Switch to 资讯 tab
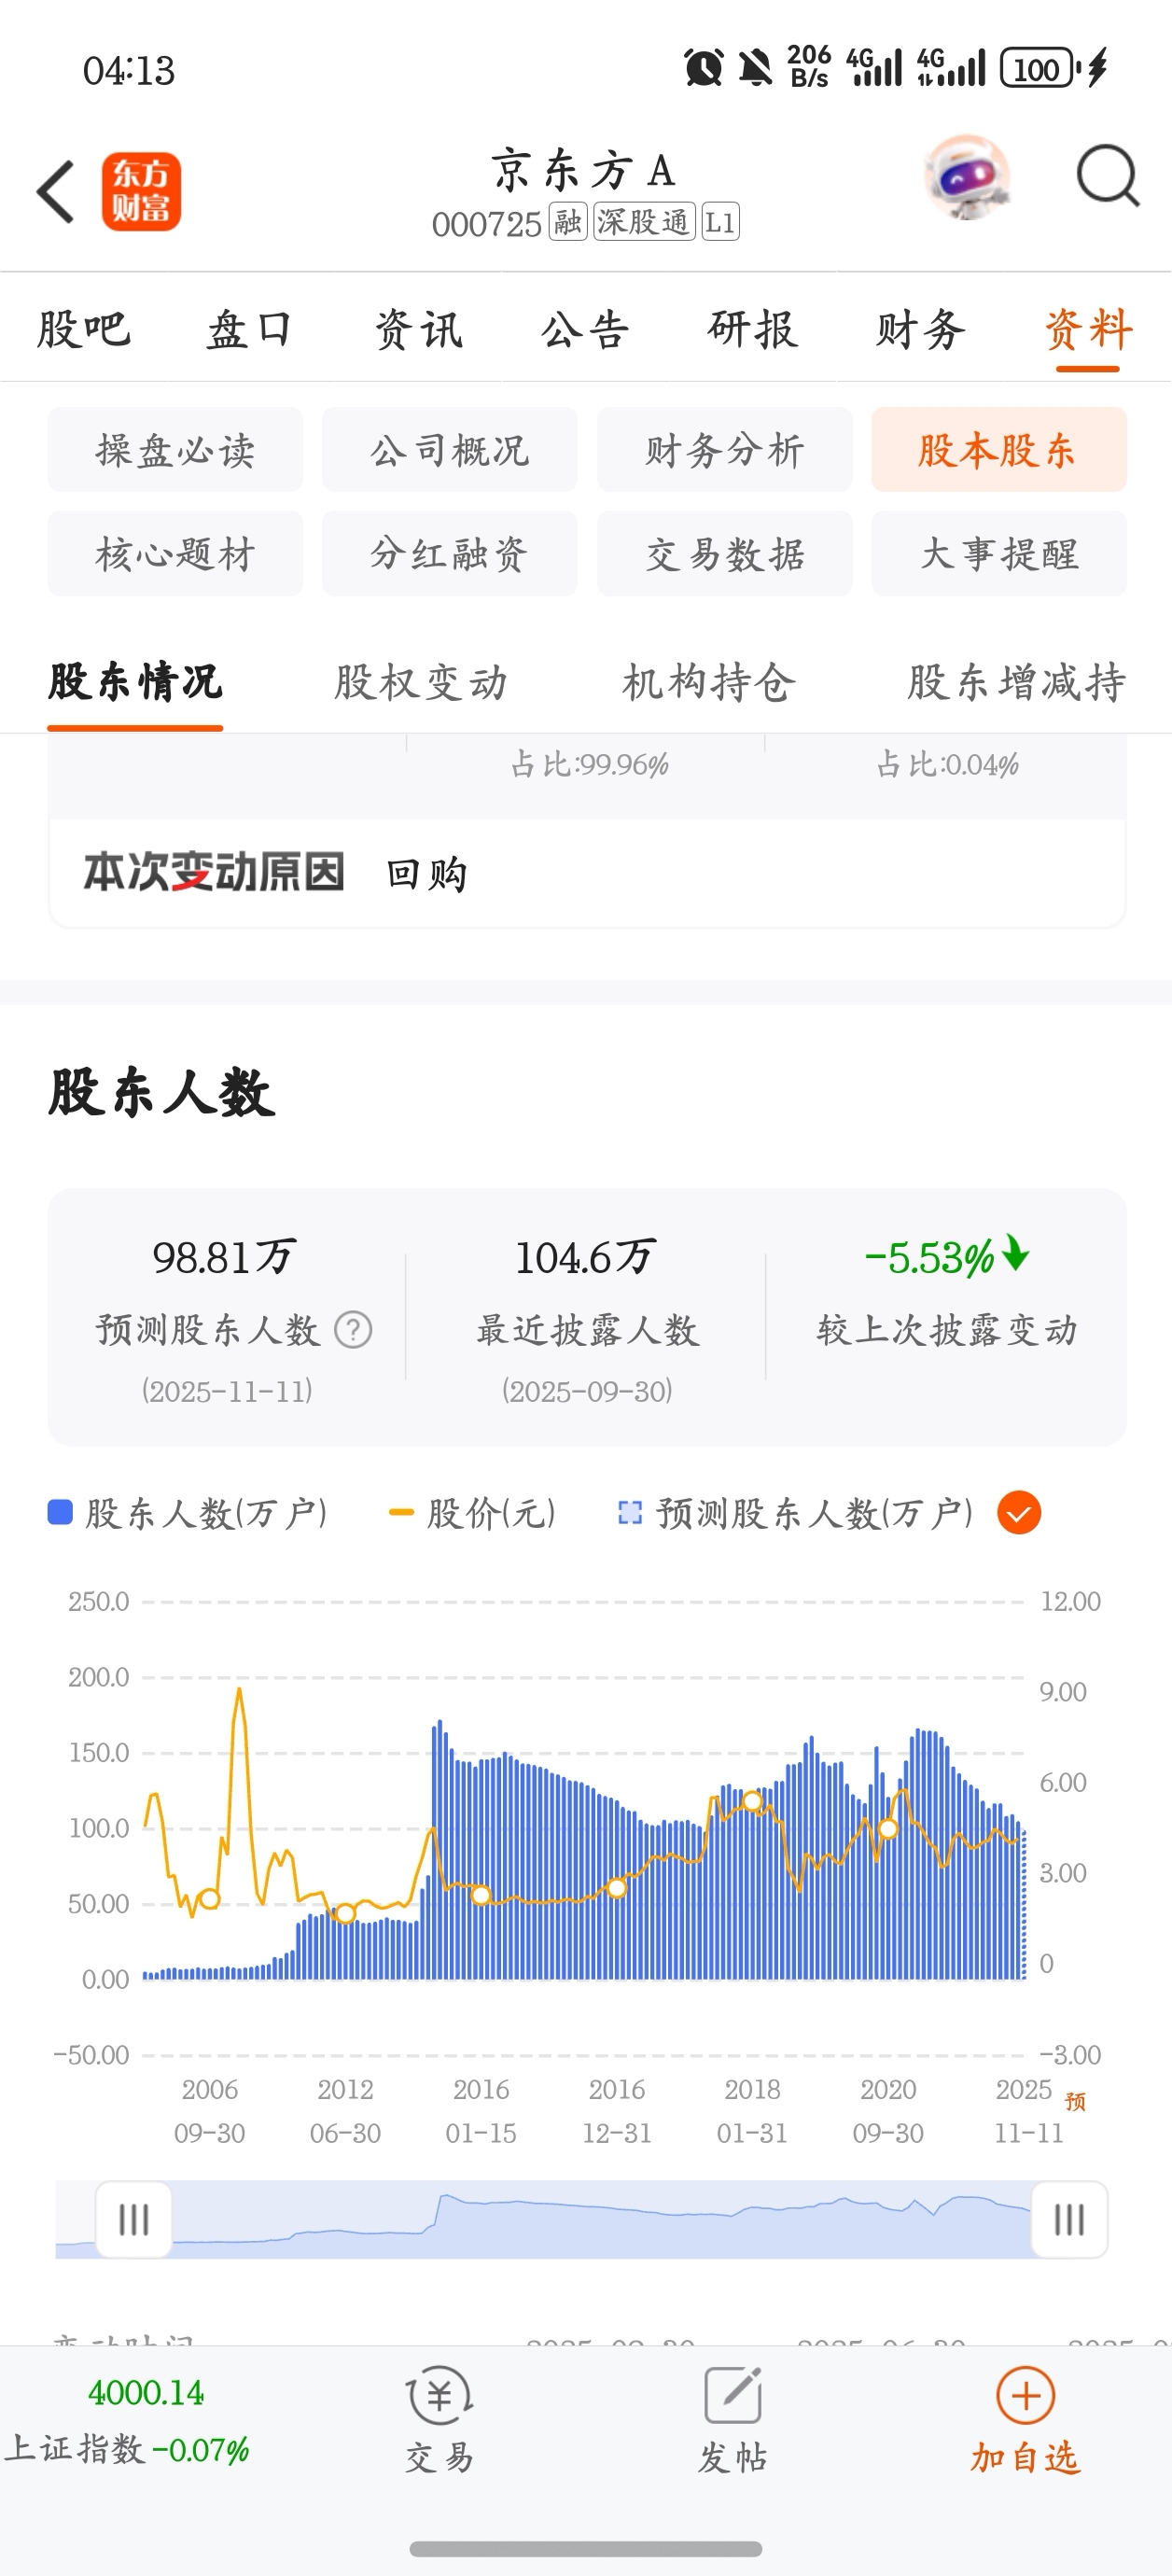The height and width of the screenshot is (2576, 1172). point(418,329)
